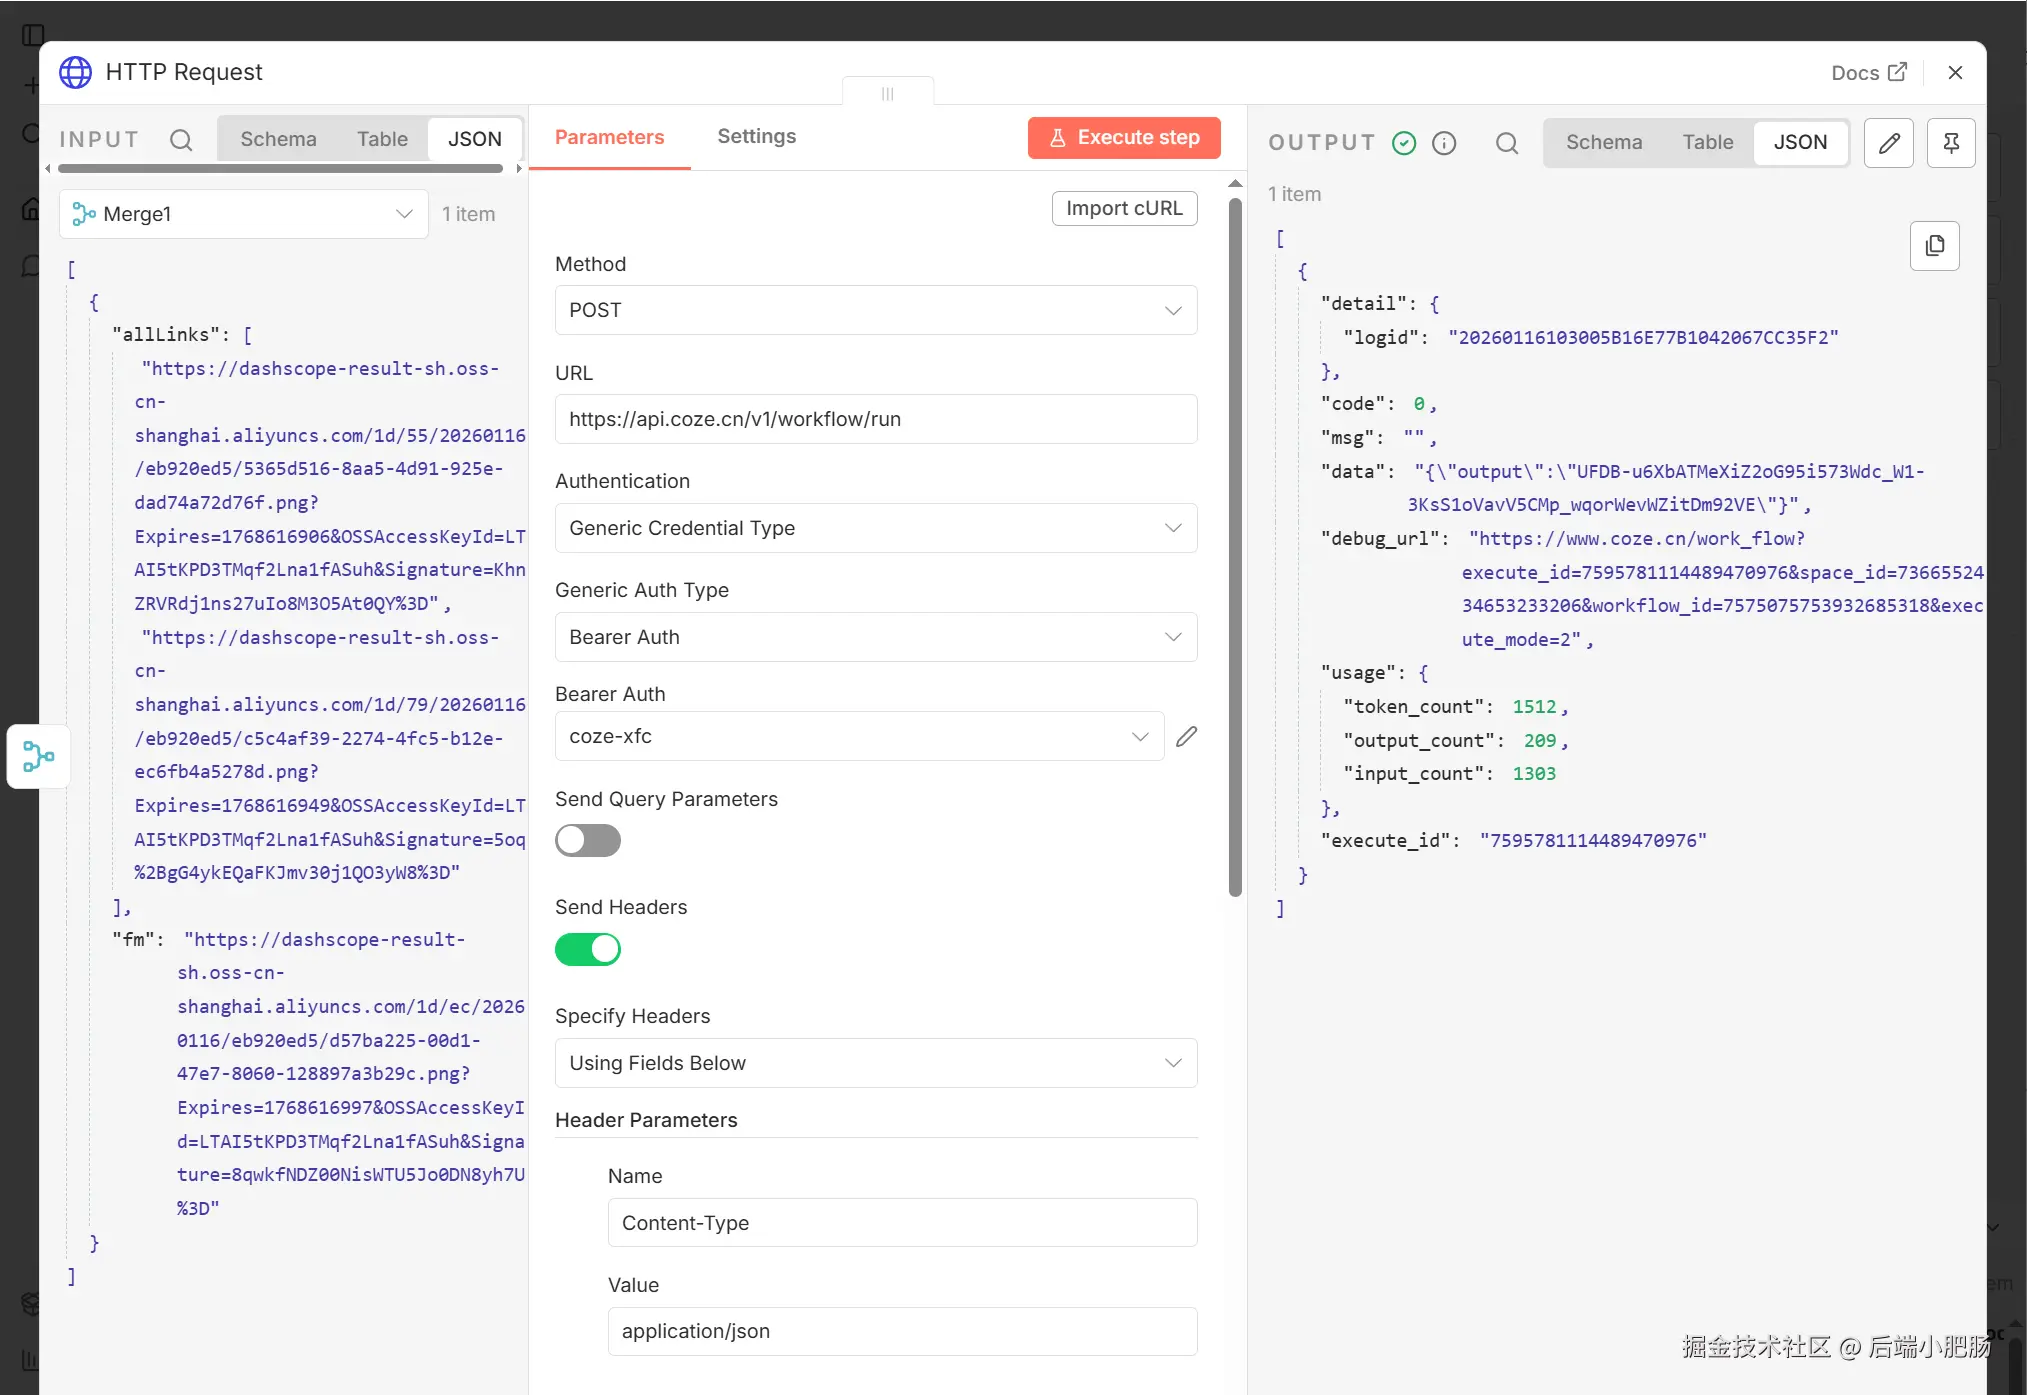Click the Merge node icon at left edge
The width and height of the screenshot is (2027, 1395).
[38, 756]
